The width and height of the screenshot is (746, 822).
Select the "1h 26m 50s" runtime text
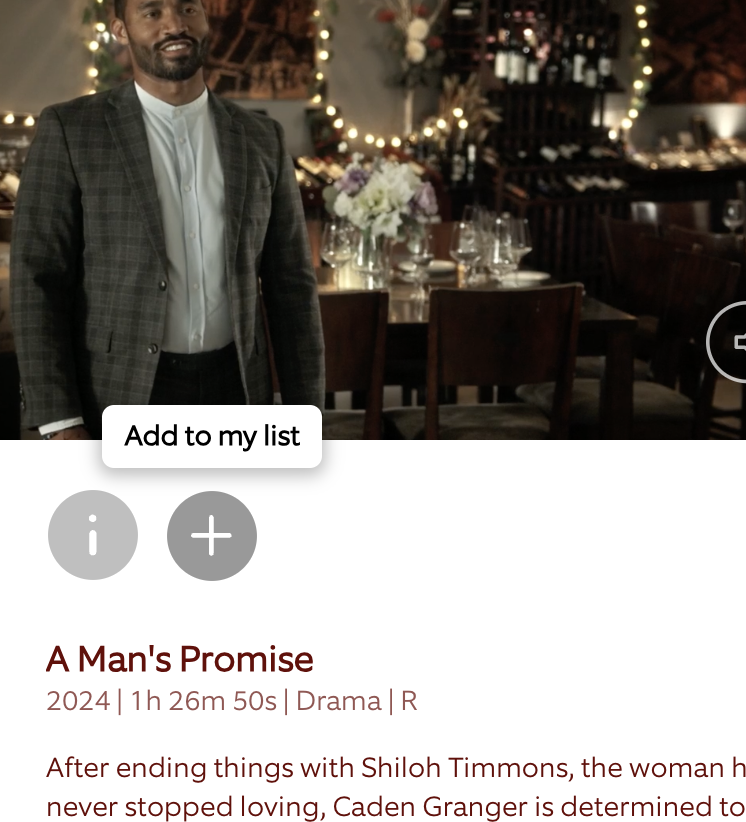tap(203, 701)
